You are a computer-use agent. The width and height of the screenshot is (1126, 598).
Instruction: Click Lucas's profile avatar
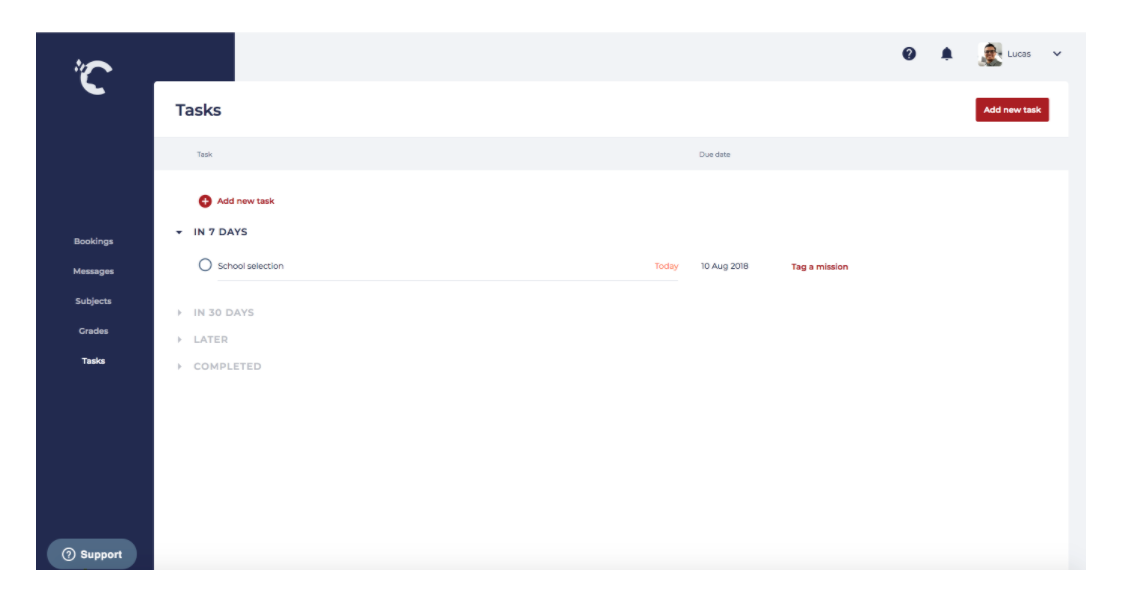tap(990, 54)
